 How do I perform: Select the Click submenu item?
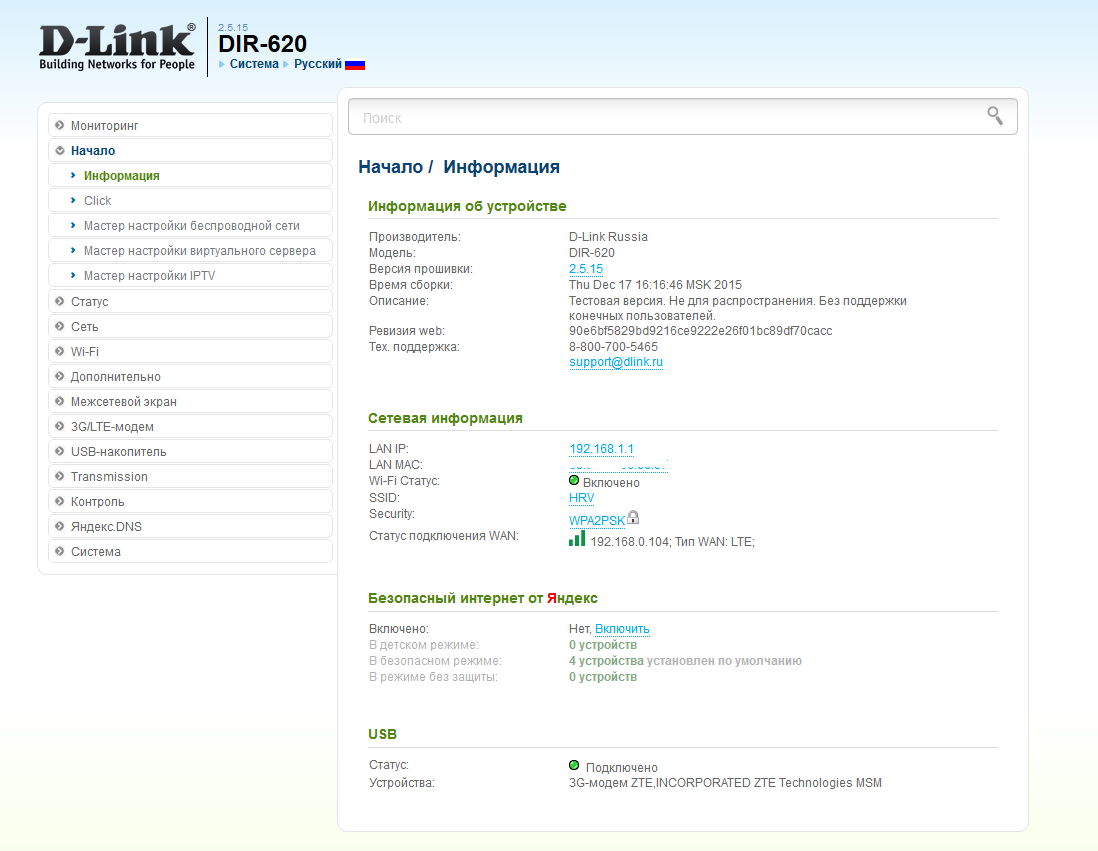(x=190, y=200)
